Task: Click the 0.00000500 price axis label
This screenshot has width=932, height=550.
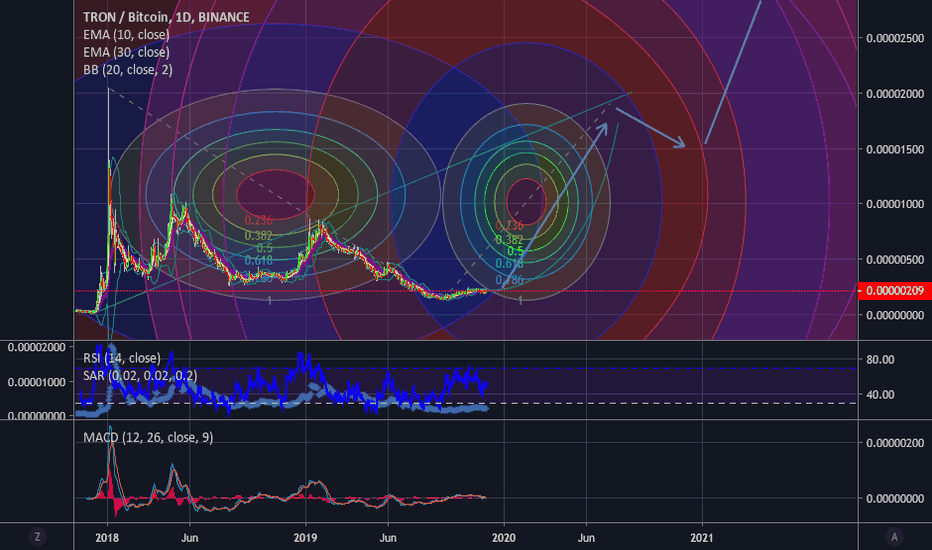Action: [x=895, y=260]
